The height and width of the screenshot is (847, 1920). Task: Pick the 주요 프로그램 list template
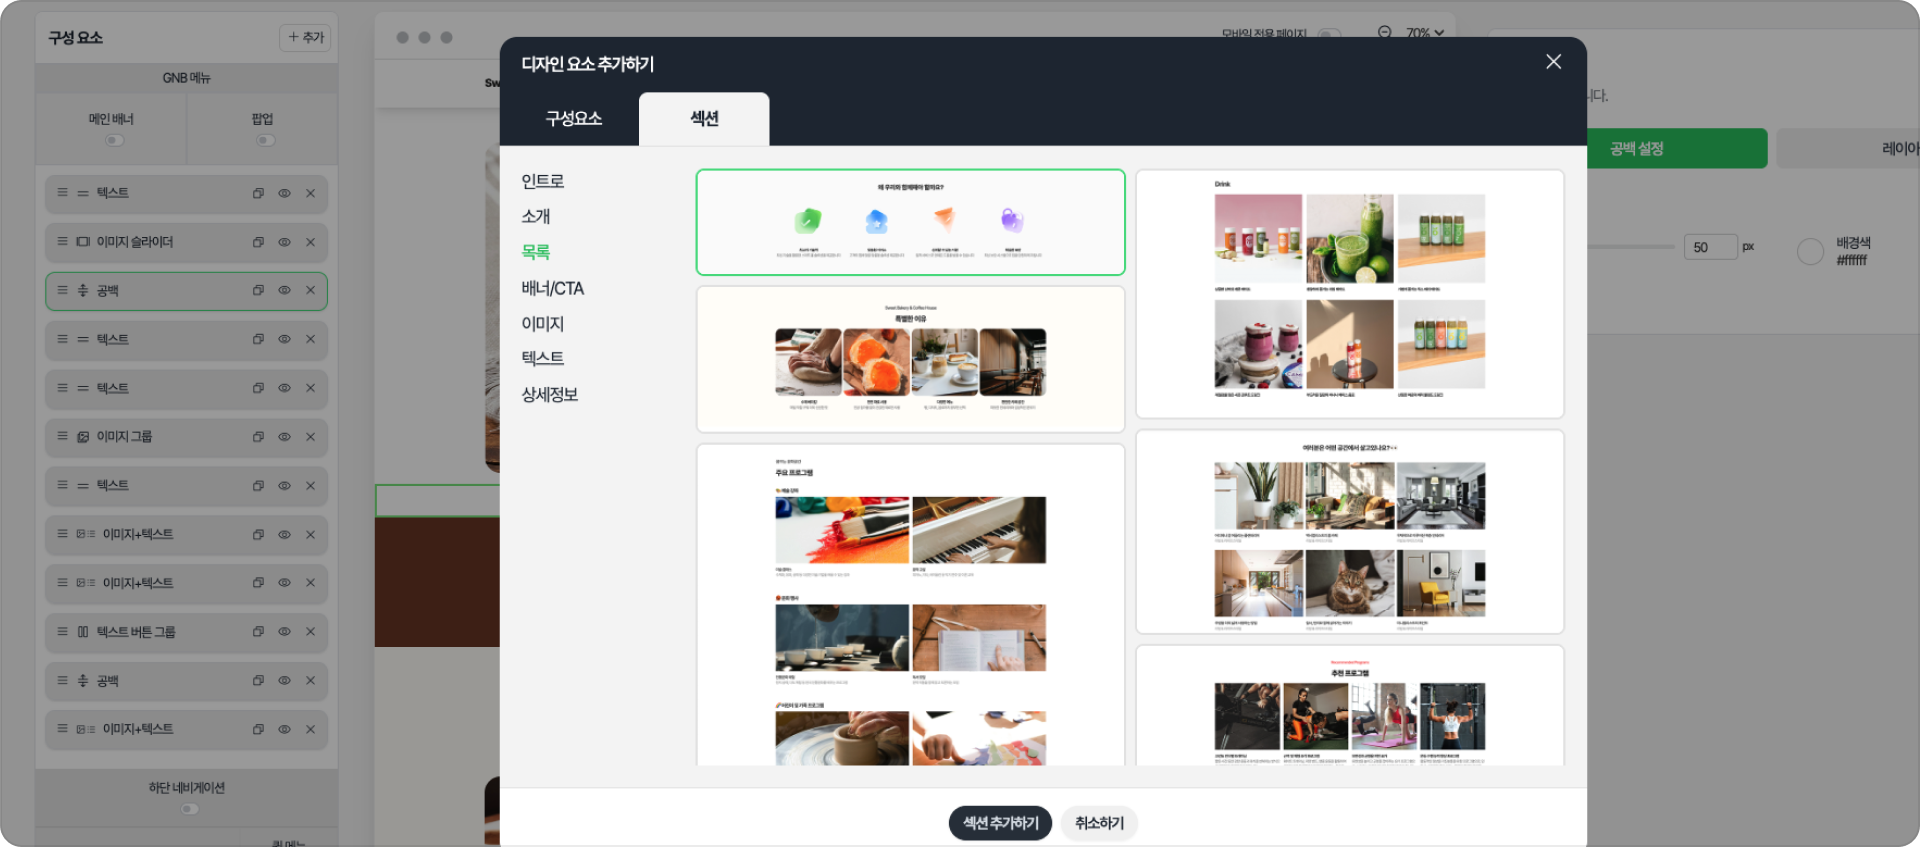click(910, 605)
